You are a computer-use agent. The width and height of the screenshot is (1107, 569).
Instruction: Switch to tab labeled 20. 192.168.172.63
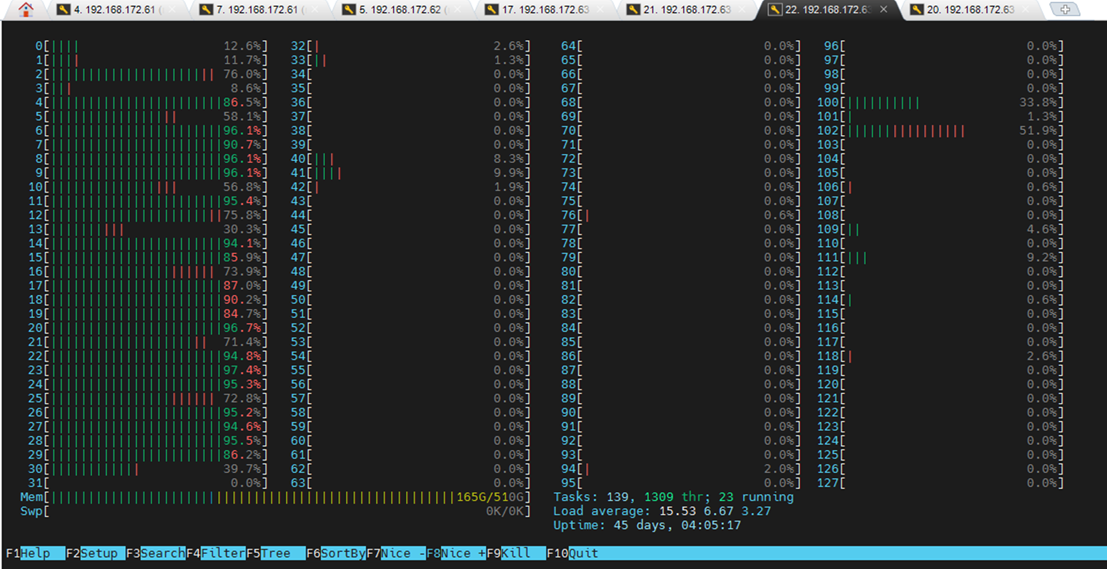click(x=970, y=10)
